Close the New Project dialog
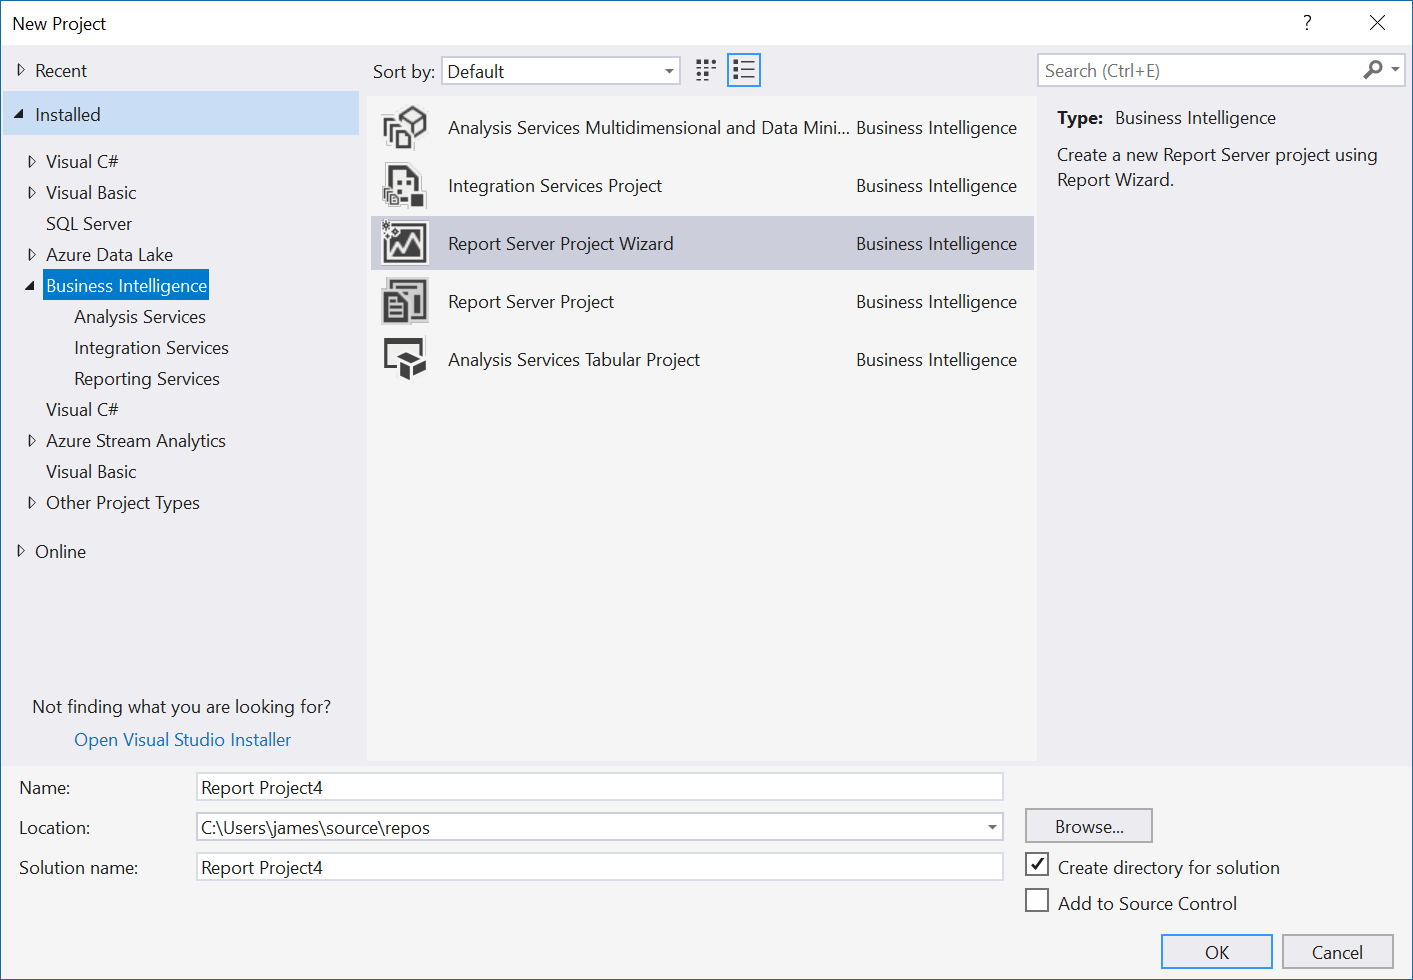The height and width of the screenshot is (980, 1413). [1377, 23]
